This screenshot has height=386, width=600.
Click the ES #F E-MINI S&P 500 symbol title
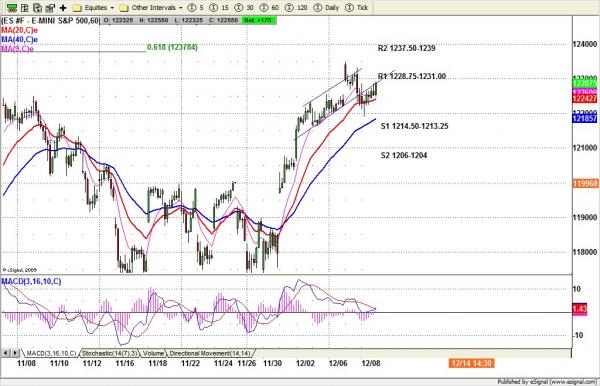pos(50,20)
